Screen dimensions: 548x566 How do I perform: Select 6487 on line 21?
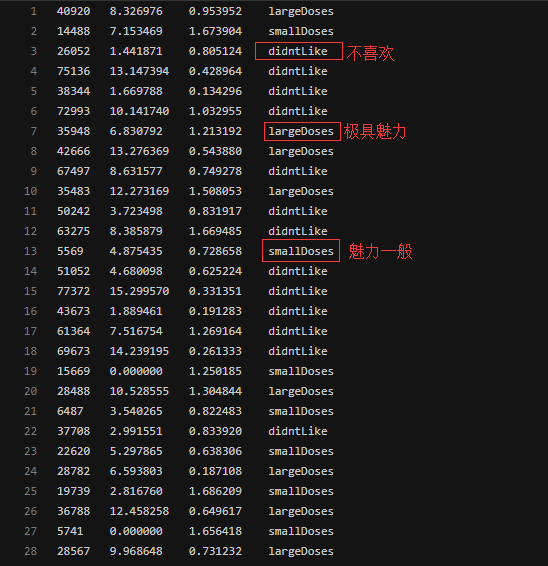70,411
